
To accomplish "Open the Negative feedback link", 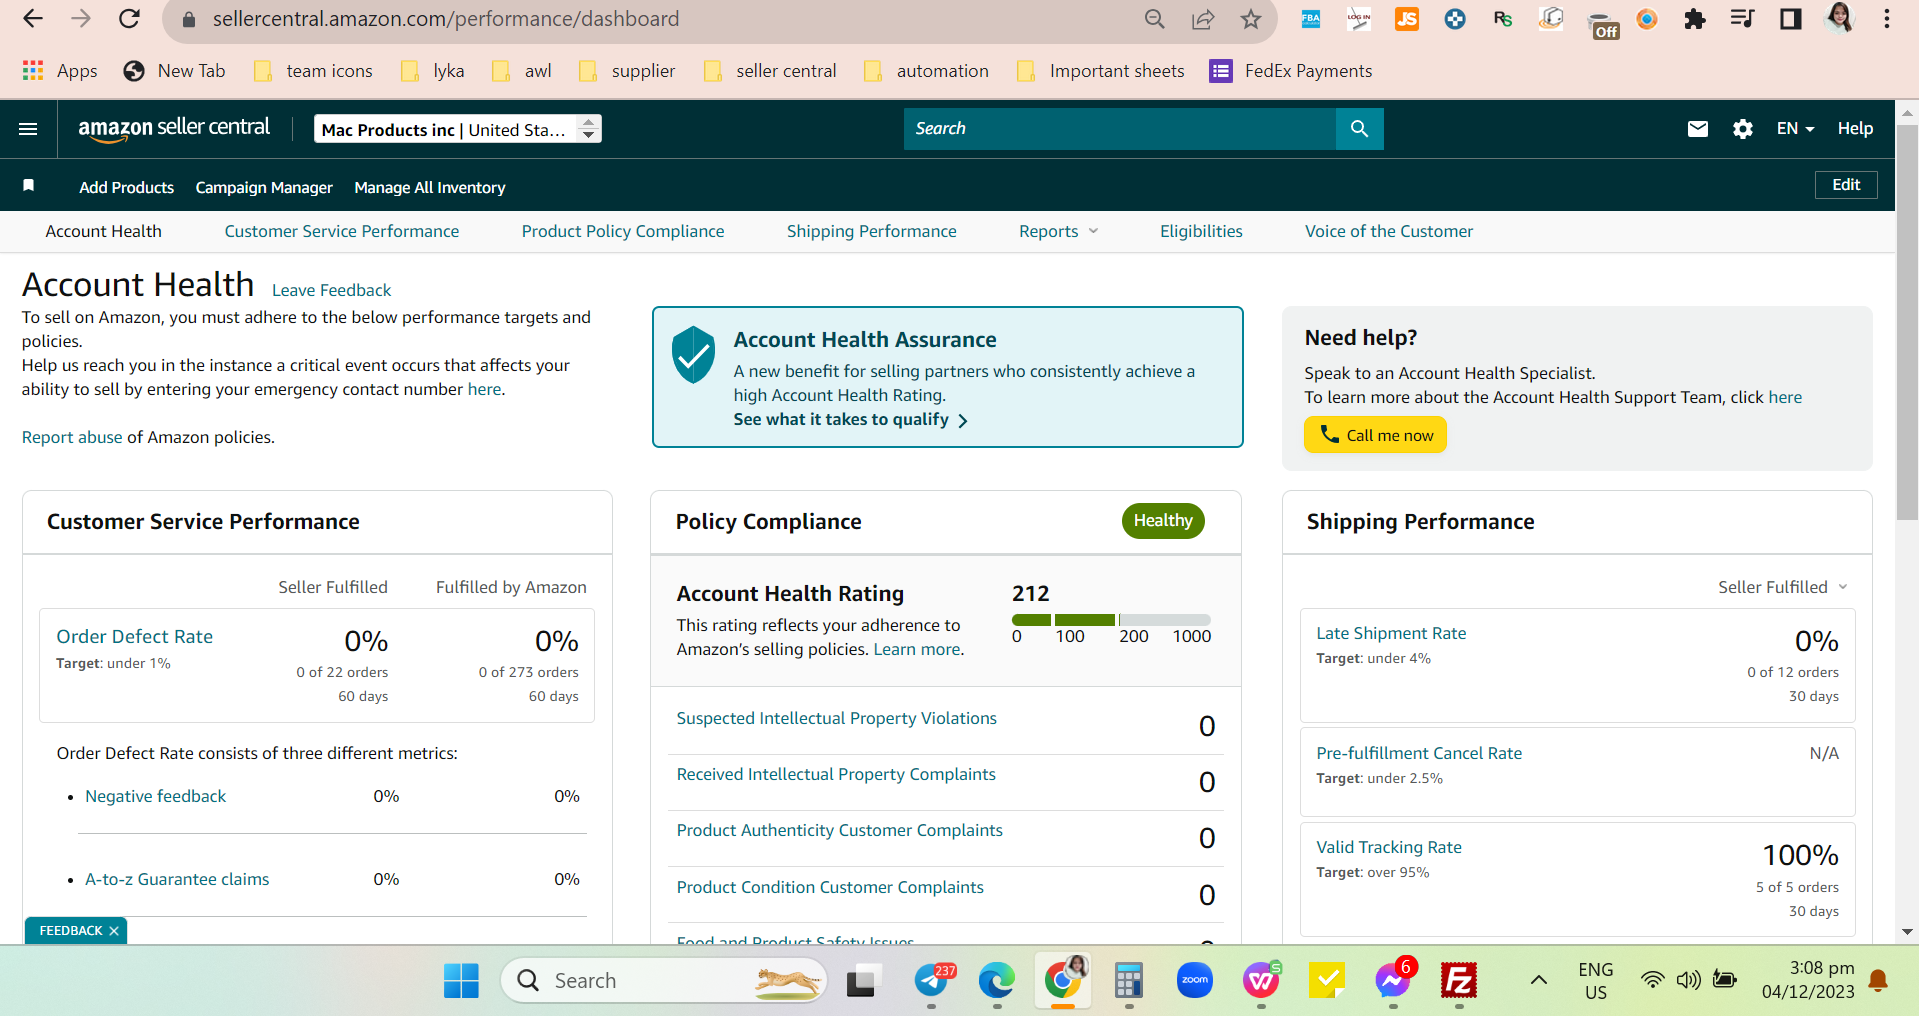I will tap(156, 796).
